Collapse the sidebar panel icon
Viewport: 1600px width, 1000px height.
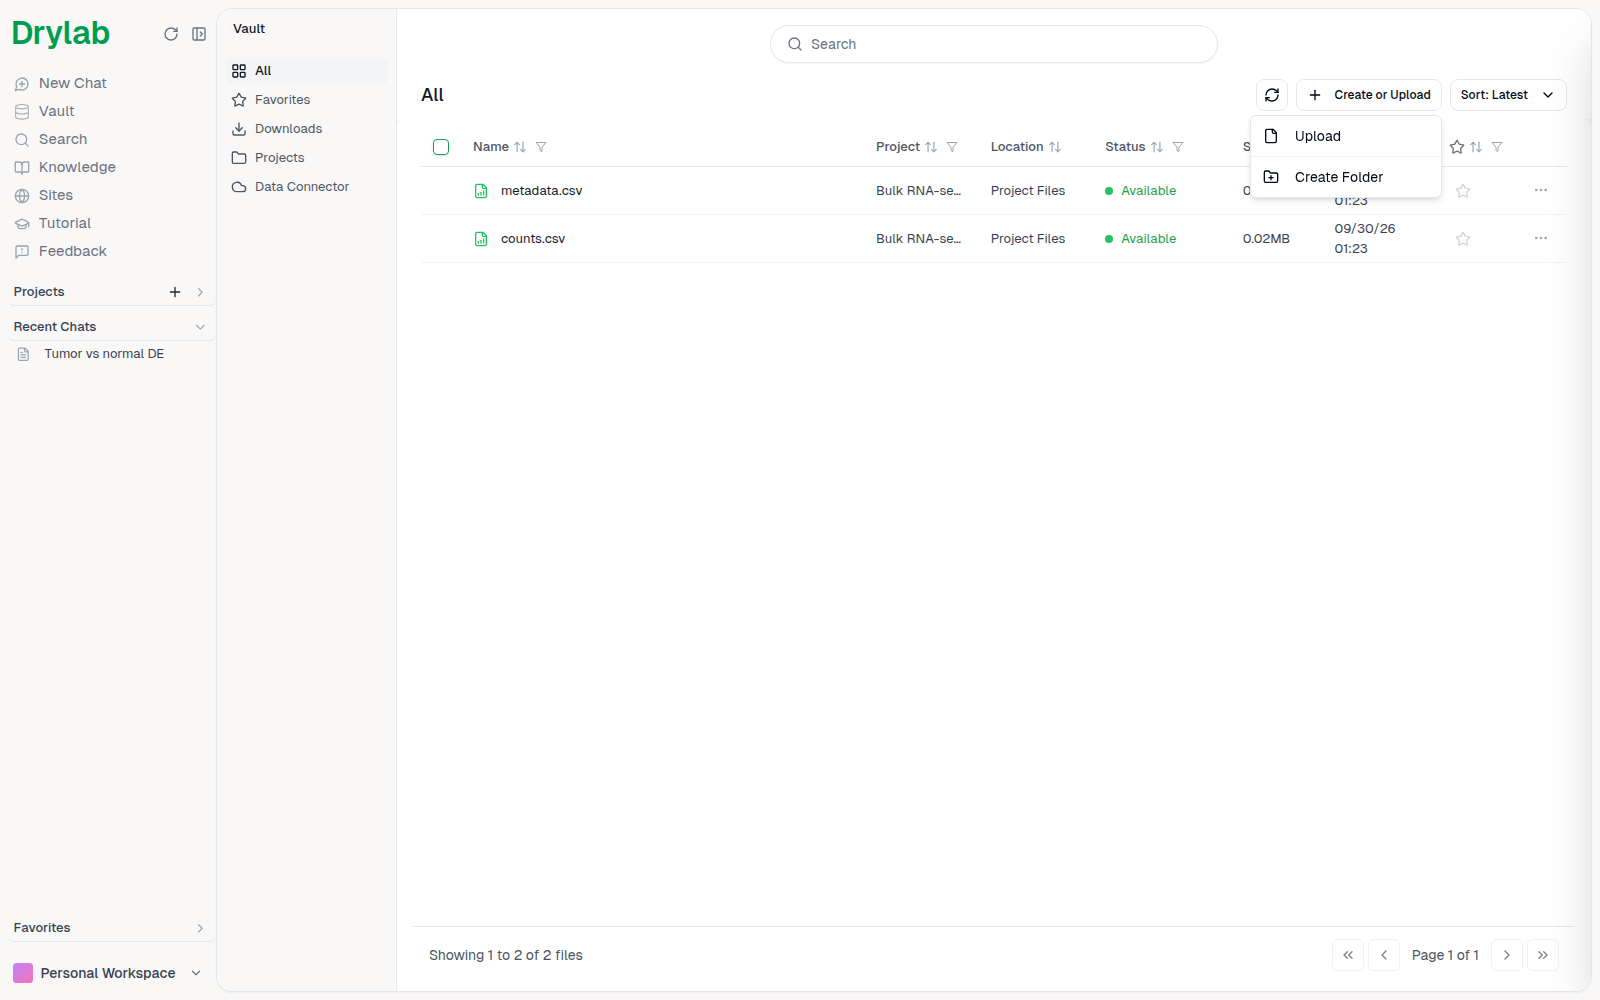(199, 34)
